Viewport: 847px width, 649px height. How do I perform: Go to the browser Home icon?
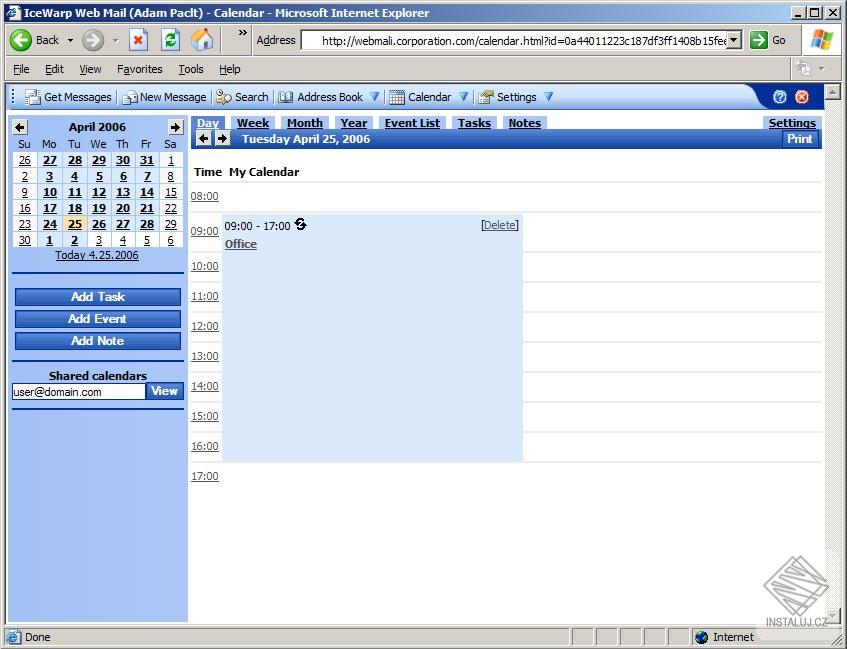pos(202,40)
